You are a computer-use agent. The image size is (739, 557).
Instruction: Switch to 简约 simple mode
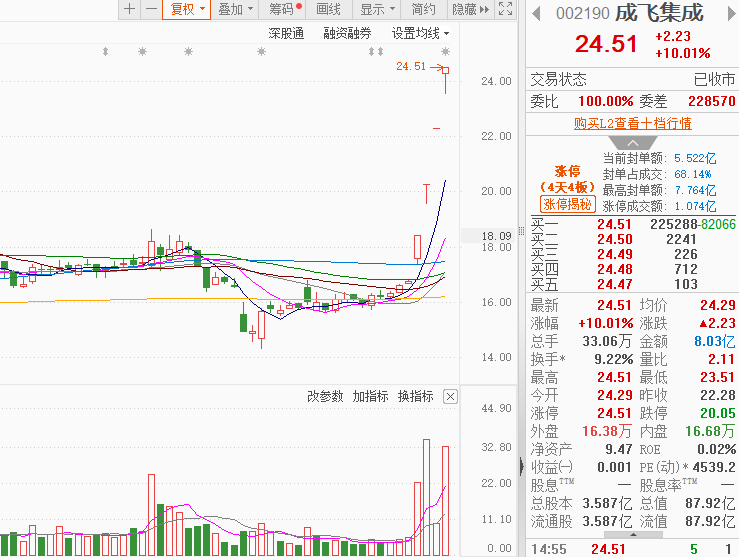pos(424,9)
